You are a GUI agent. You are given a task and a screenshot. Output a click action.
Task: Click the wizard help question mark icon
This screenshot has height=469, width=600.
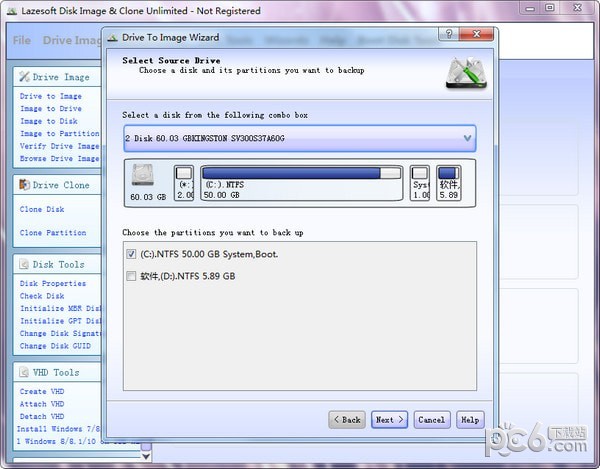point(449,34)
